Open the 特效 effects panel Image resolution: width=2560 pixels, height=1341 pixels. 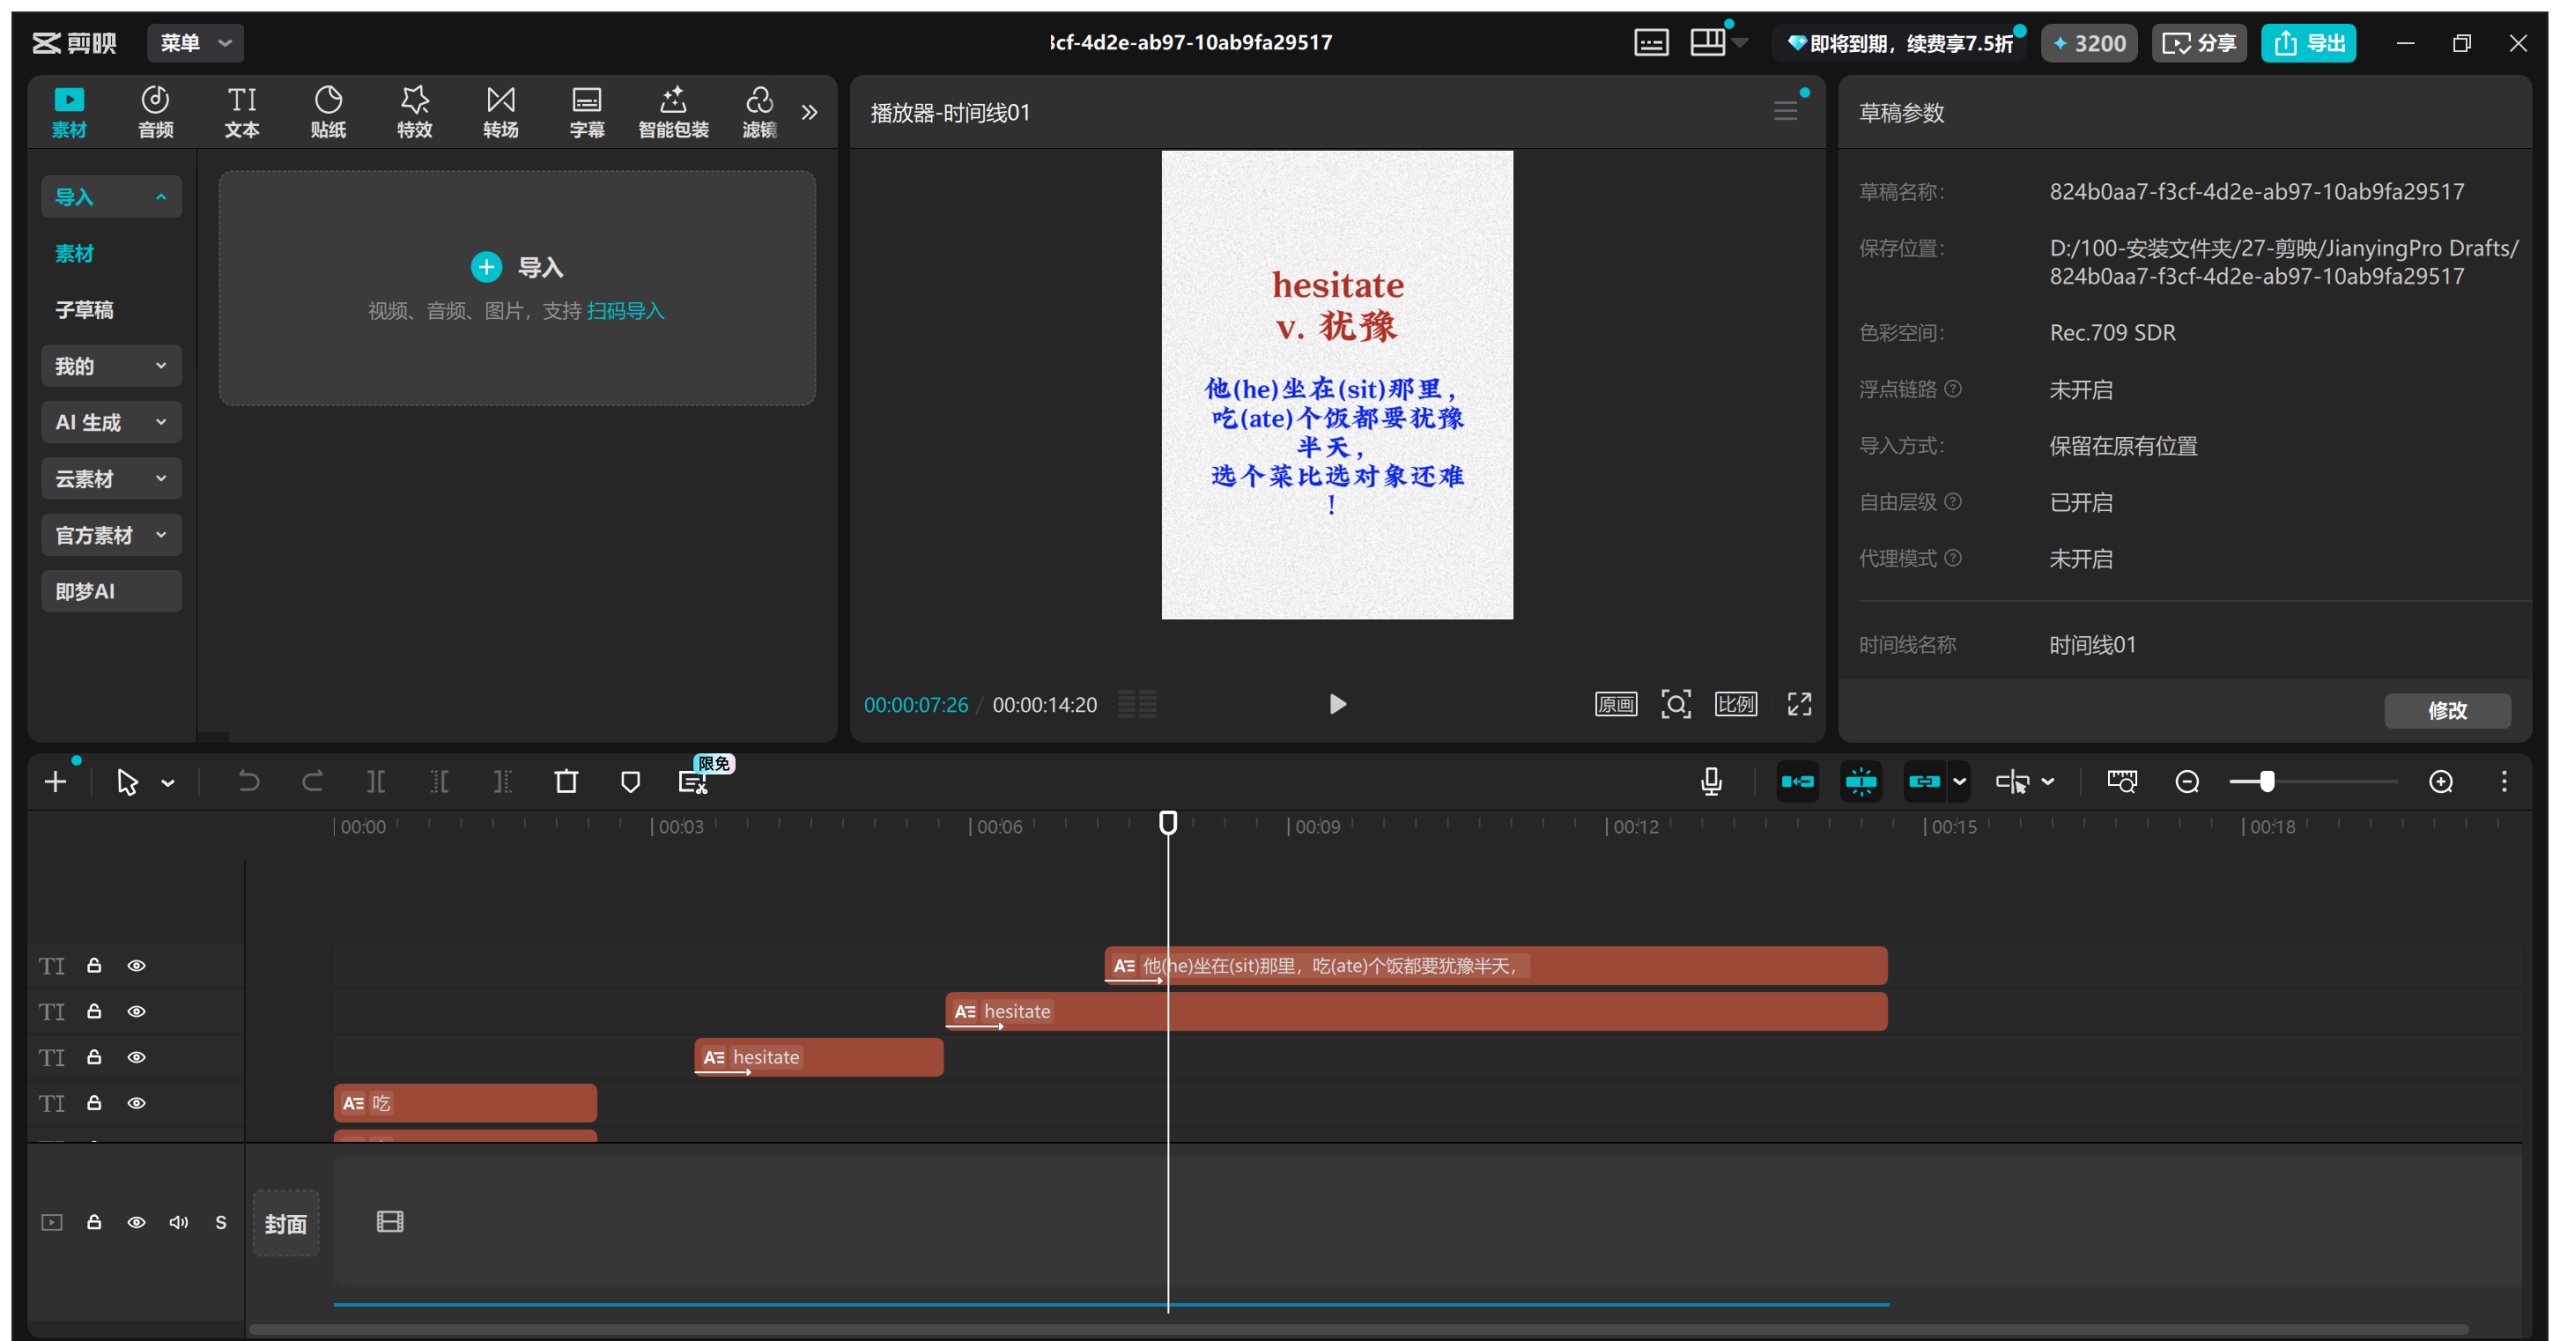pos(414,111)
